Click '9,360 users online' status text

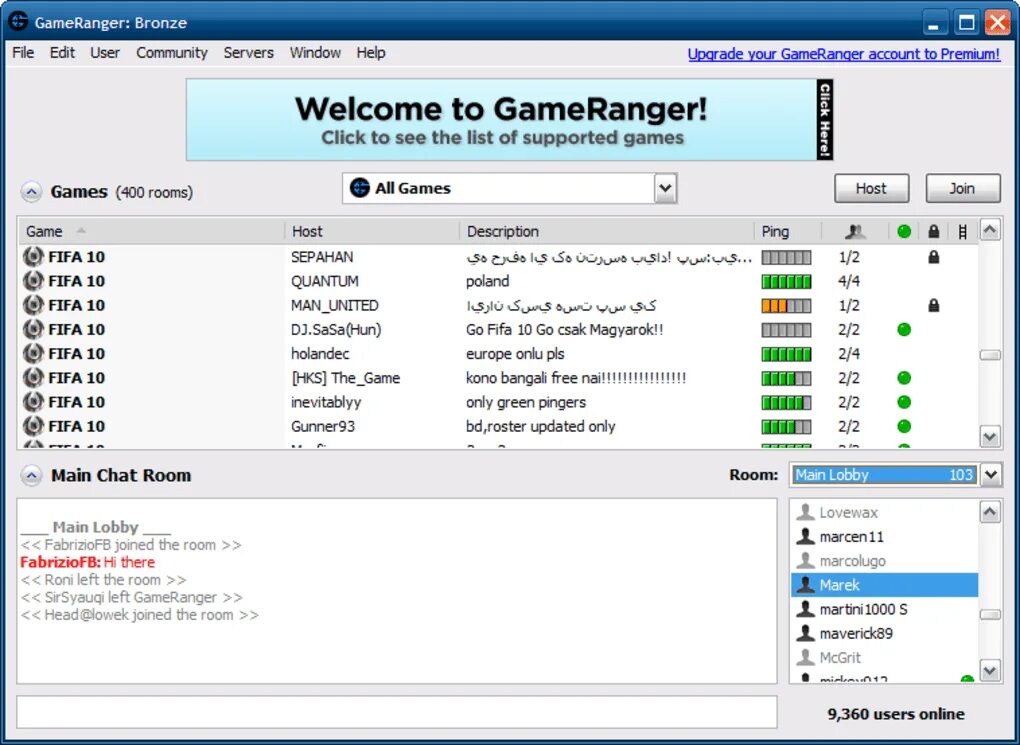tap(896, 714)
